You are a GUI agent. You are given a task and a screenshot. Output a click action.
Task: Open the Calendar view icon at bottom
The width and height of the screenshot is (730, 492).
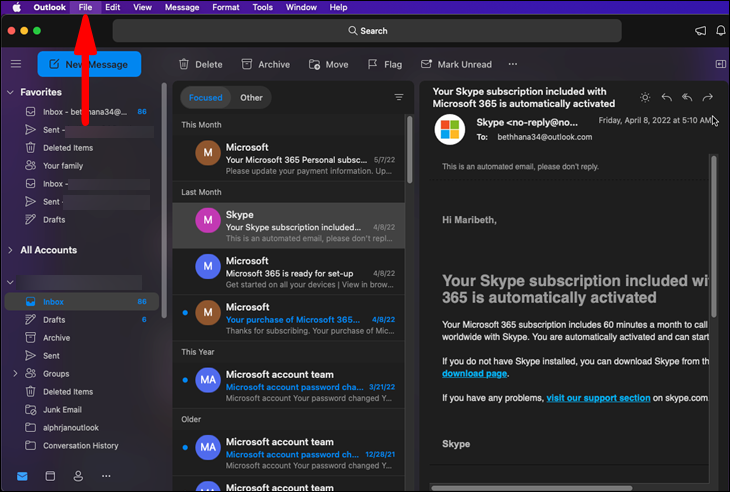coord(50,476)
